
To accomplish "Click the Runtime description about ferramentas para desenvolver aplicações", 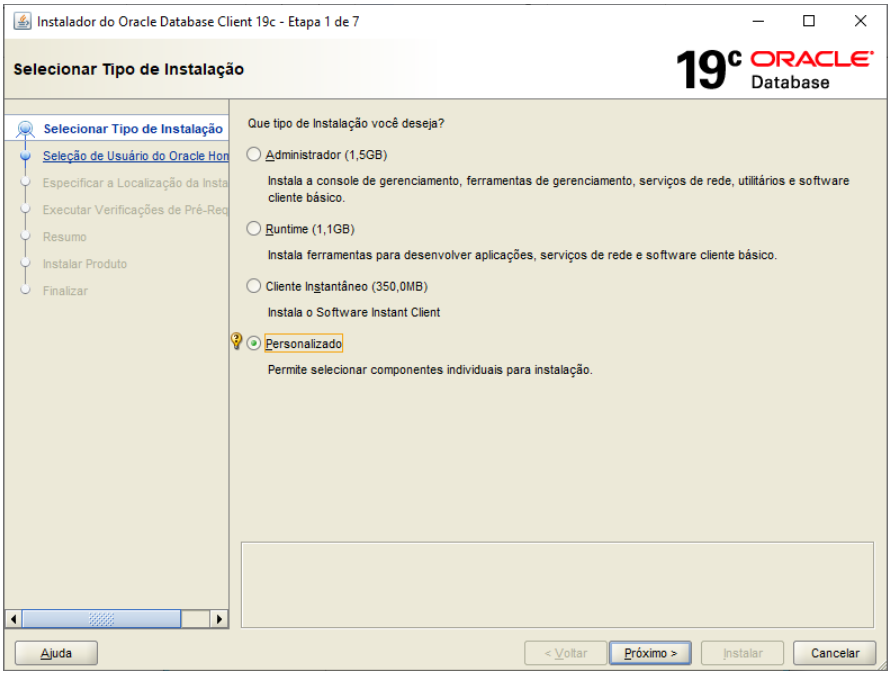I will (x=522, y=255).
